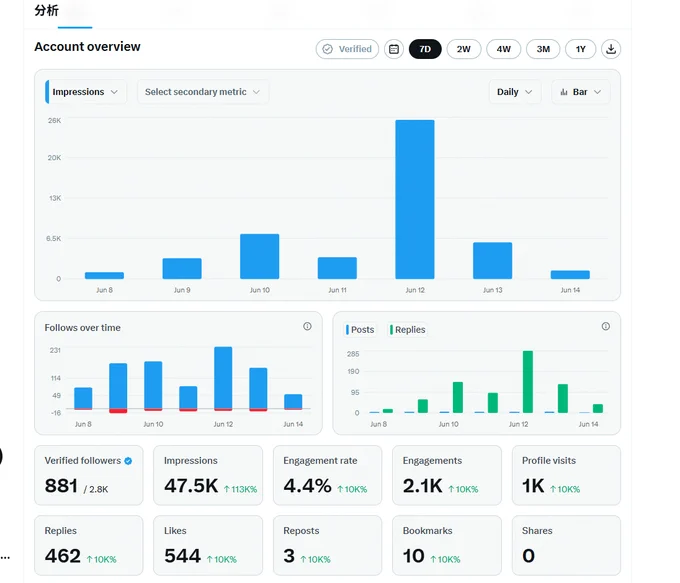Click the verified badge beside Verified followers

click(128, 461)
